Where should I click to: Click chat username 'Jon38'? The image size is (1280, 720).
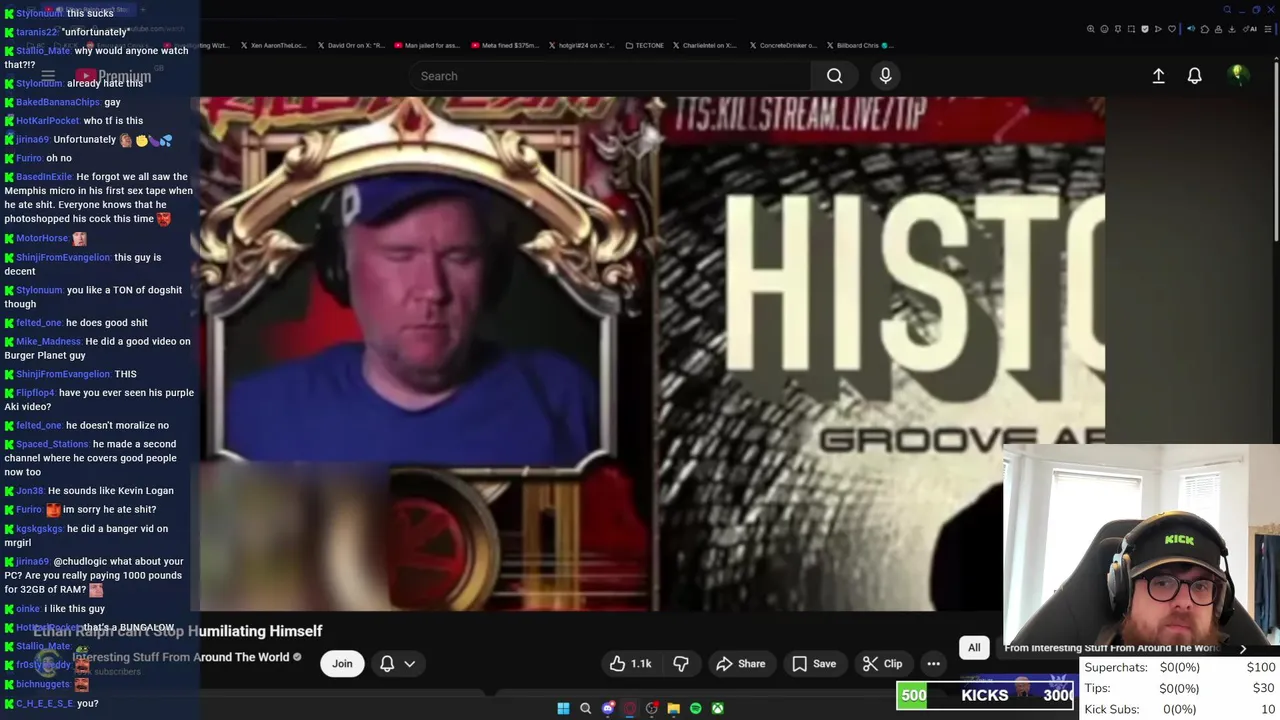tap(29, 491)
